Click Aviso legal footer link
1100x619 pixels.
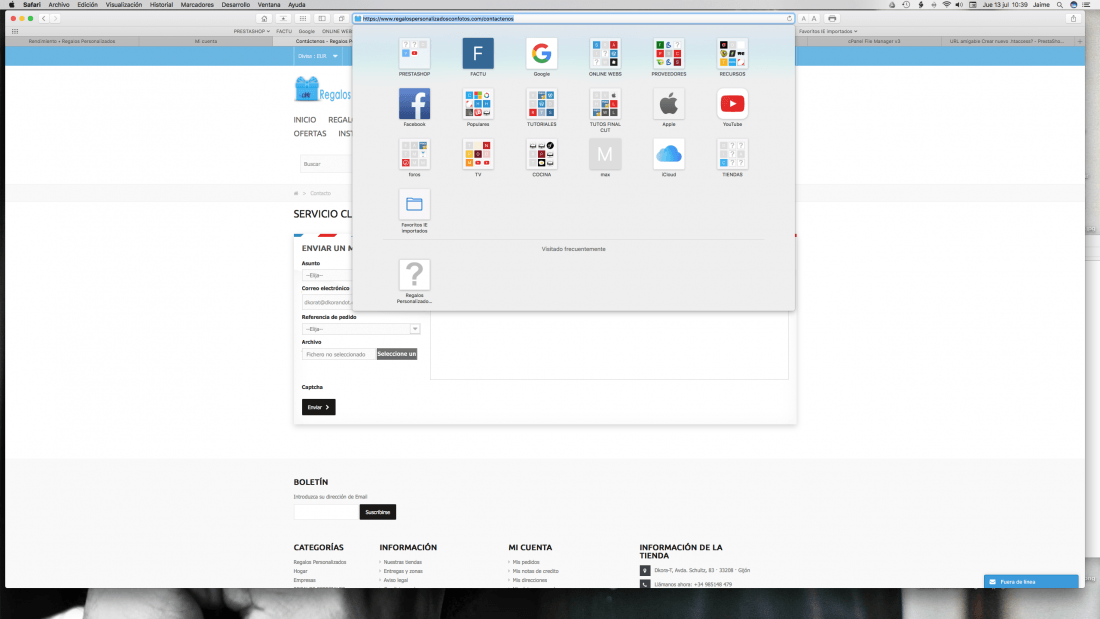pos(396,580)
